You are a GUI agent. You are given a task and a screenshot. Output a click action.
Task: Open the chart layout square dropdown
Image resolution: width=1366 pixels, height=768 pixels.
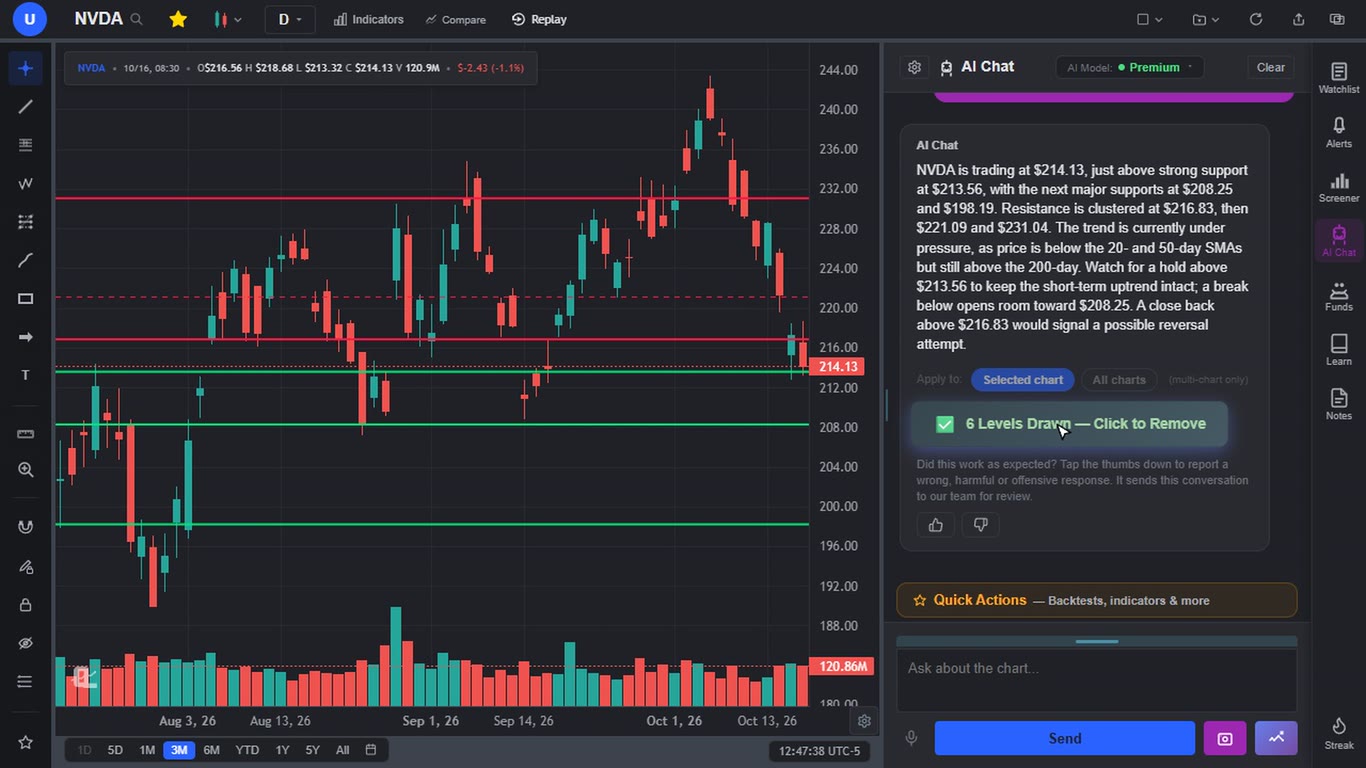[x=1150, y=19]
